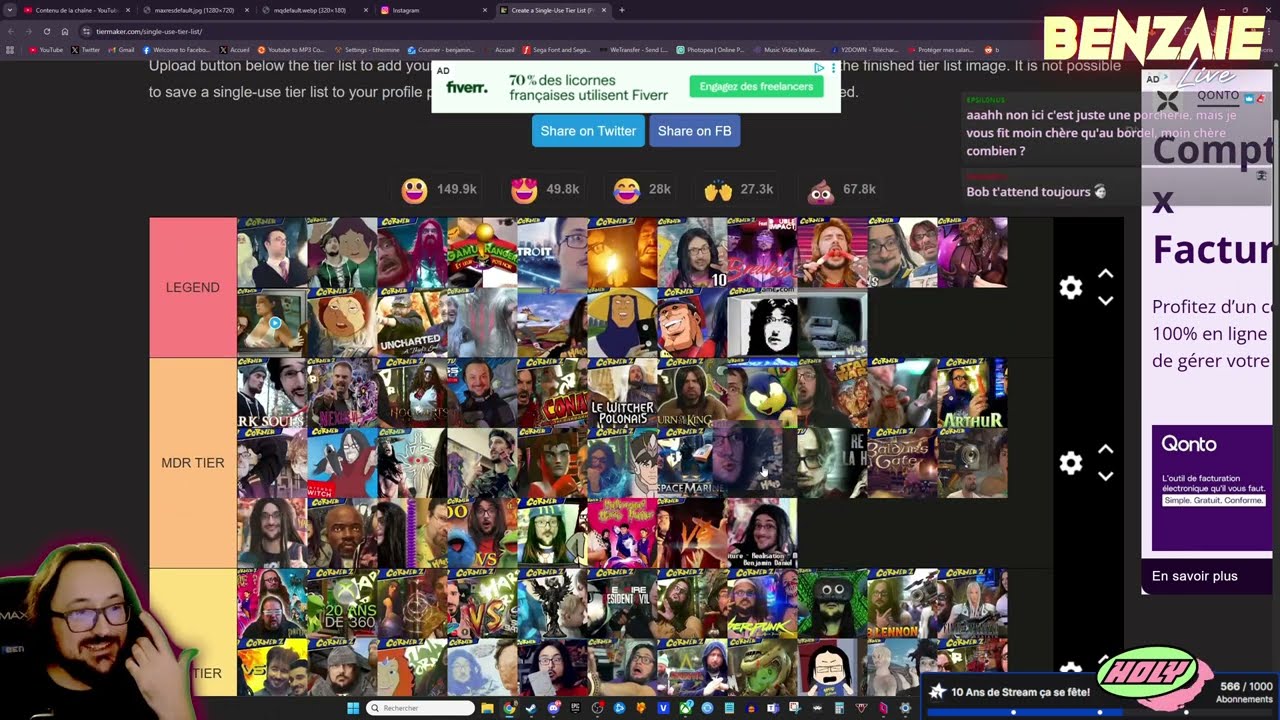Screen dimensions: 1280x720
Task: Reload the page
Action: click(x=47, y=31)
